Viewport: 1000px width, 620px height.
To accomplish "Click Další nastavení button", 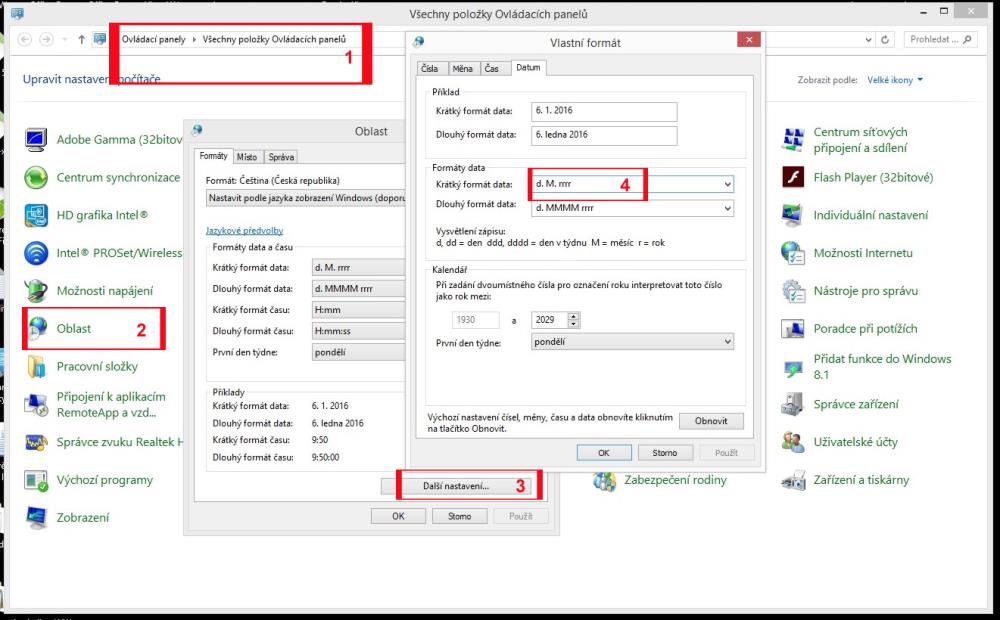I will pyautogui.click(x=457, y=486).
